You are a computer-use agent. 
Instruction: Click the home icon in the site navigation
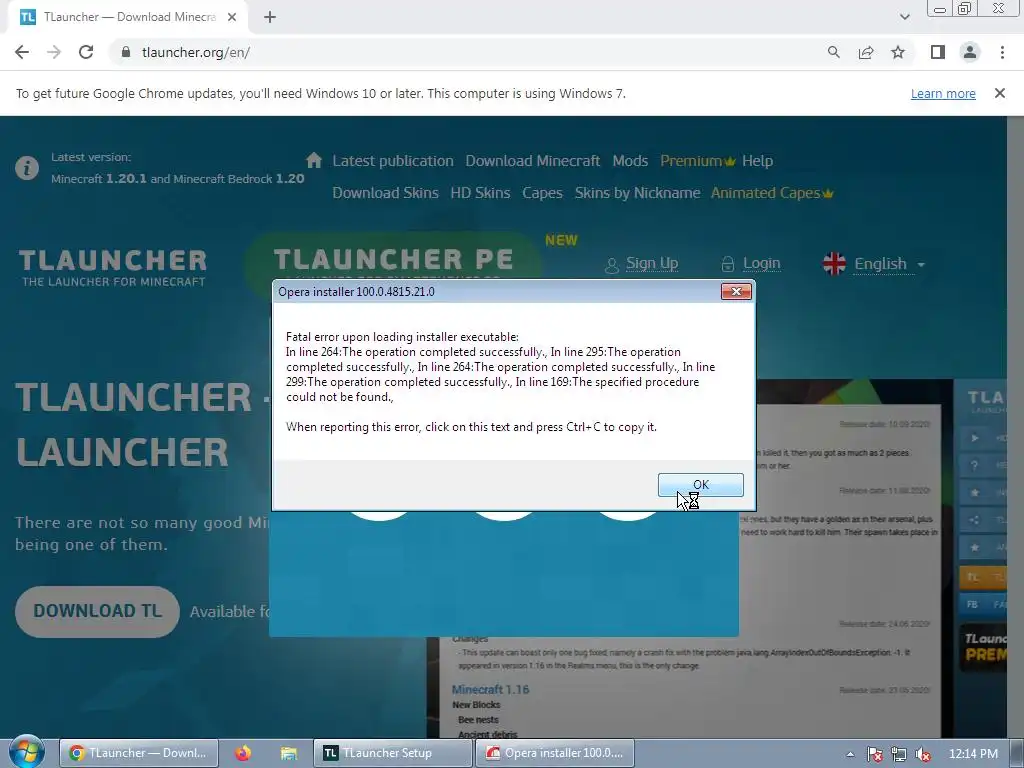tap(313, 160)
